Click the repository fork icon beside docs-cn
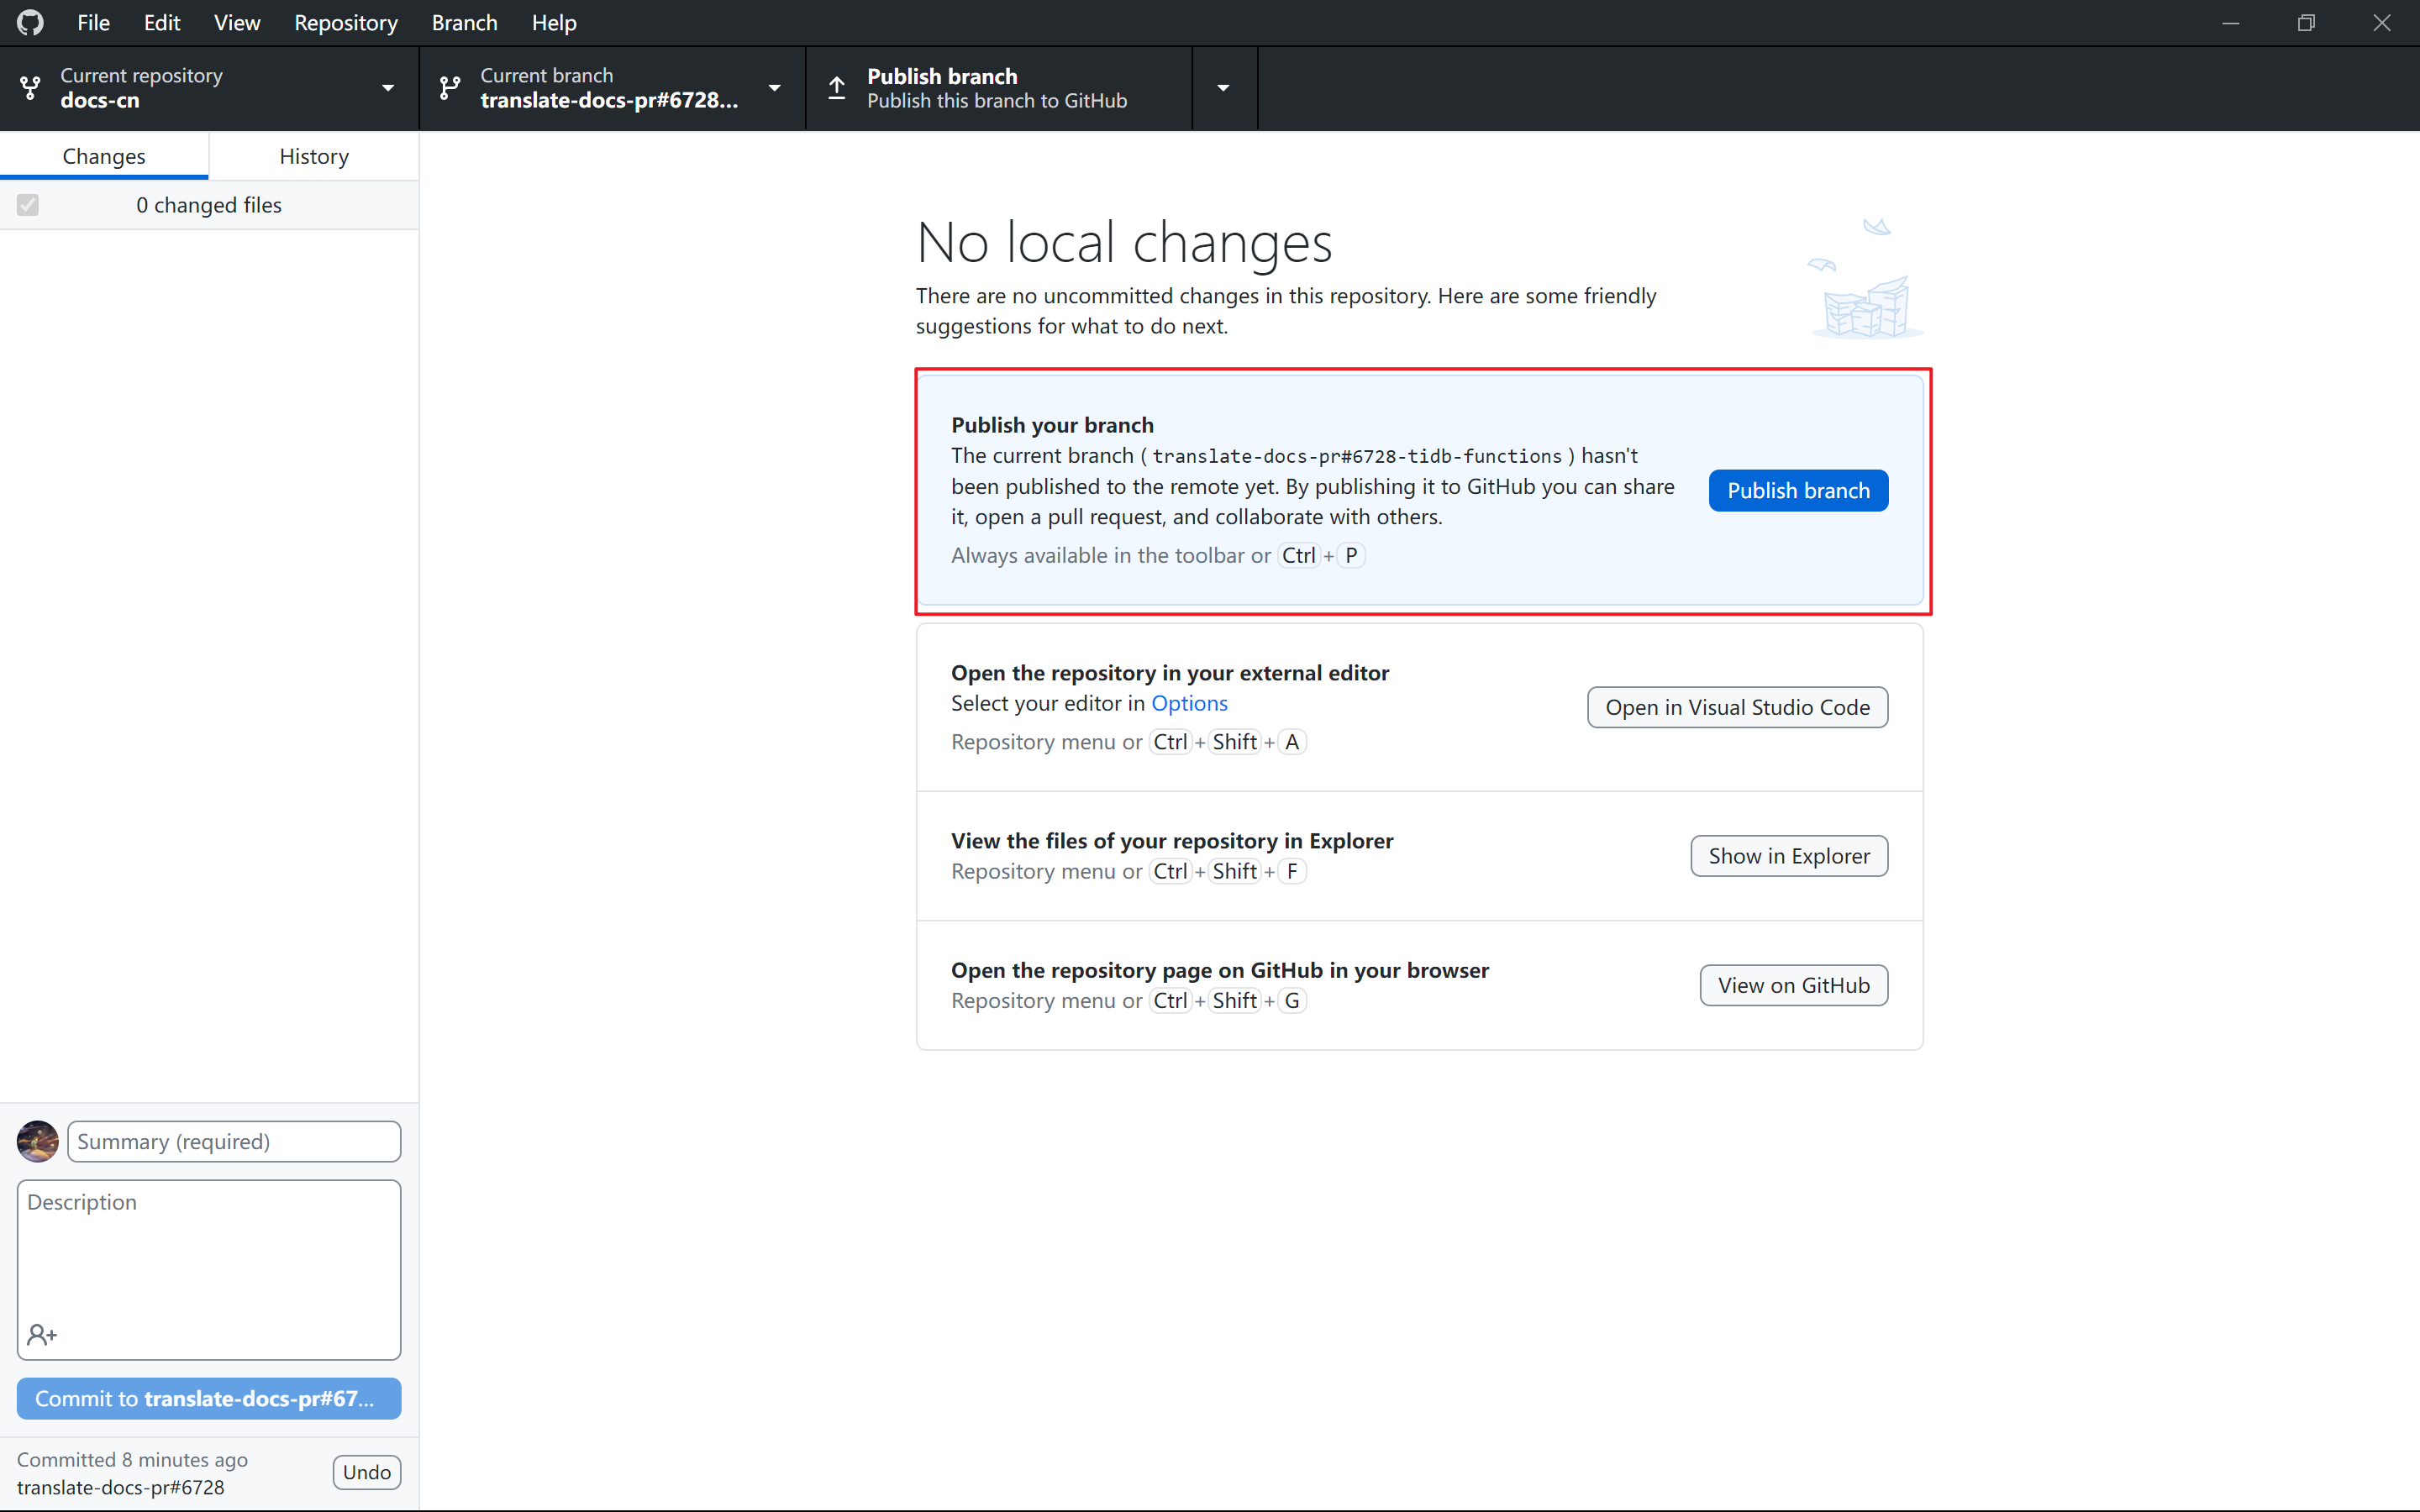Image resolution: width=2420 pixels, height=1512 pixels. tap(31, 88)
